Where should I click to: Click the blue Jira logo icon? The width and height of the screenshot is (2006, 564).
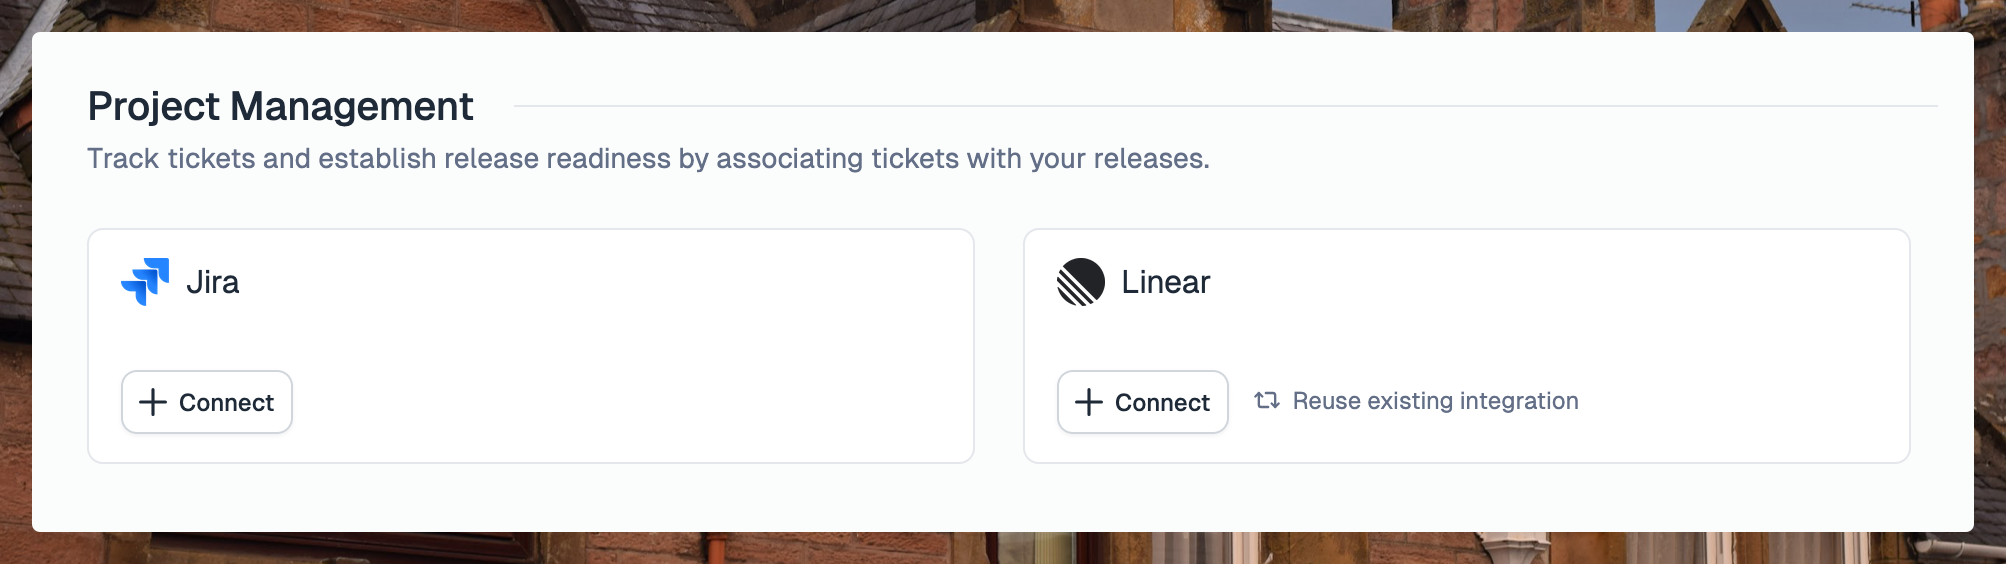click(145, 282)
